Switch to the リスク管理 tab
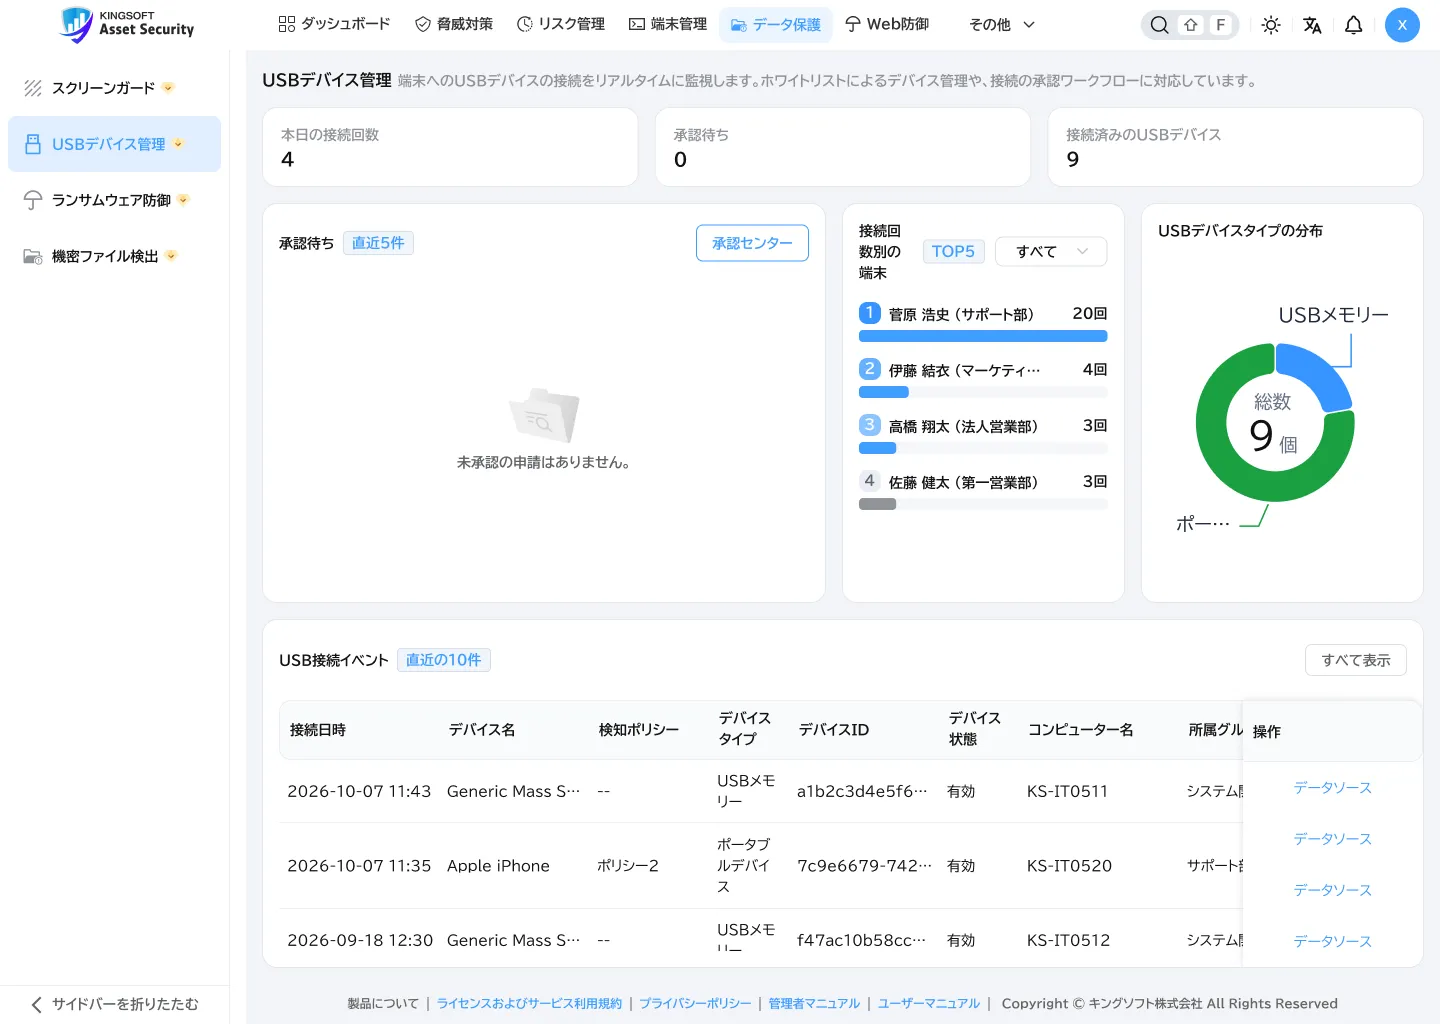Screen dimensions: 1440x1024 pos(561,24)
